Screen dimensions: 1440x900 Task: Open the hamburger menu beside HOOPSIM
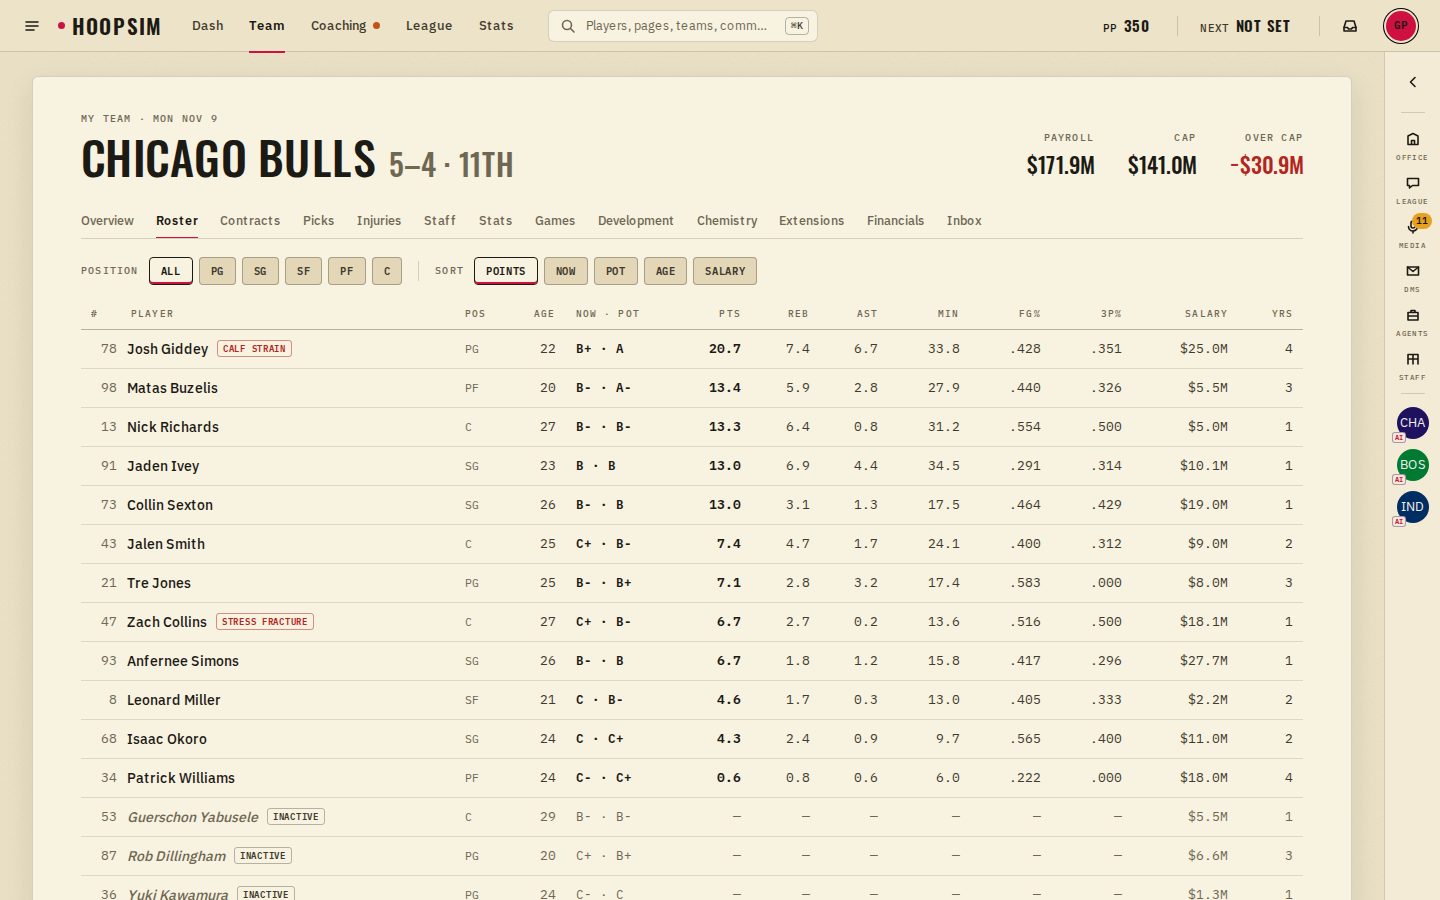[x=32, y=26]
